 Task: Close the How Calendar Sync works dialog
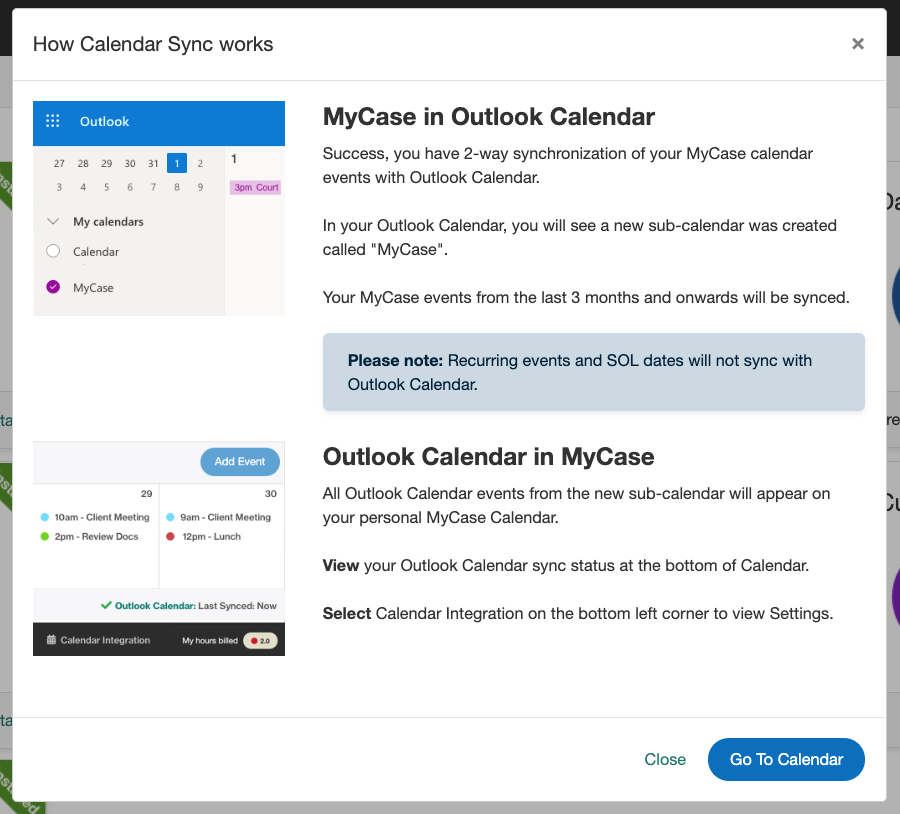coord(858,44)
